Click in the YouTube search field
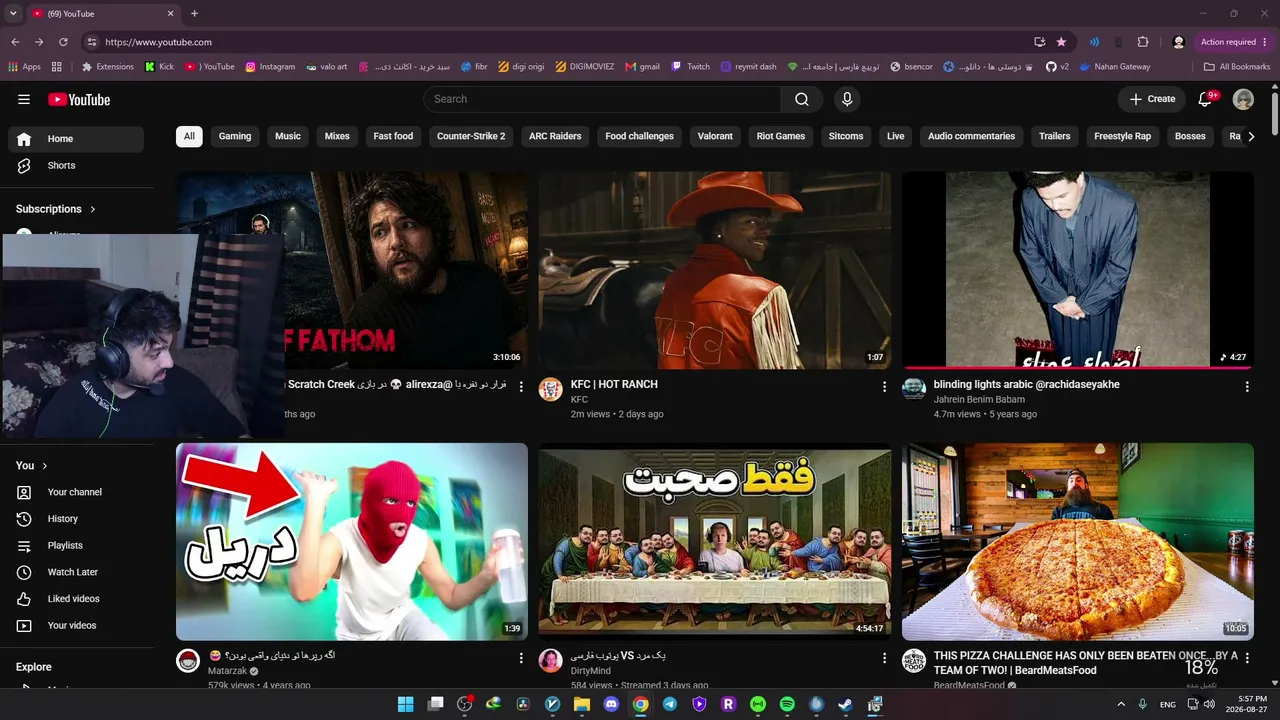 tap(602, 99)
